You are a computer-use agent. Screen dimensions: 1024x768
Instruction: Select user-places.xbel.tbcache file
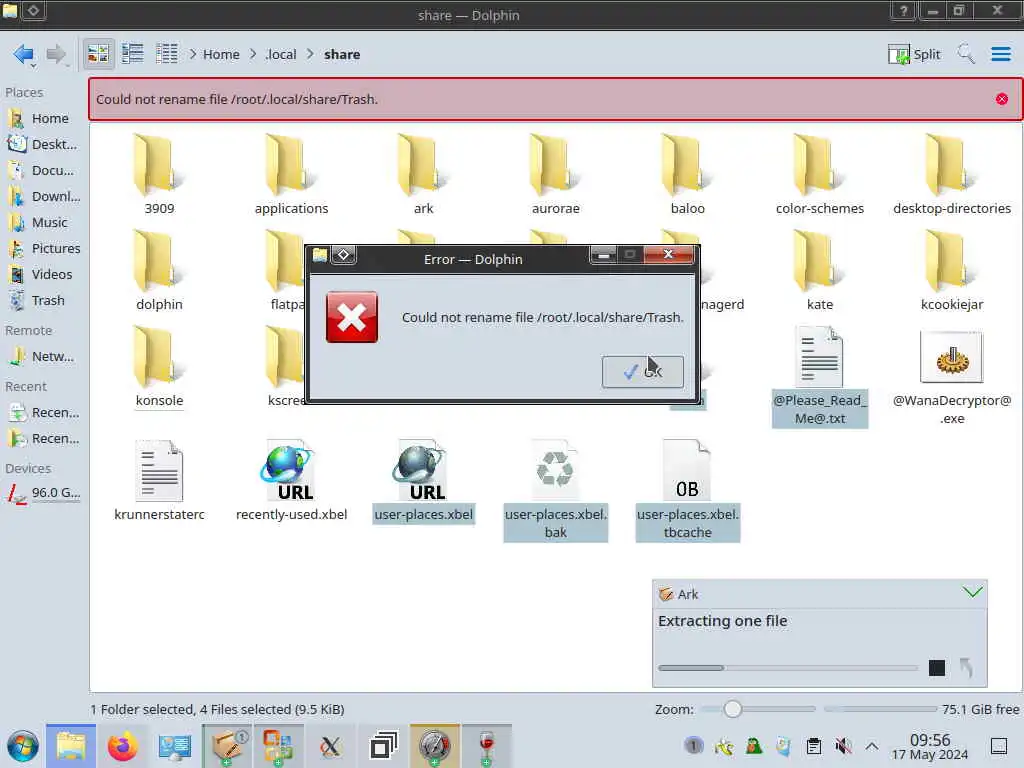click(x=687, y=490)
